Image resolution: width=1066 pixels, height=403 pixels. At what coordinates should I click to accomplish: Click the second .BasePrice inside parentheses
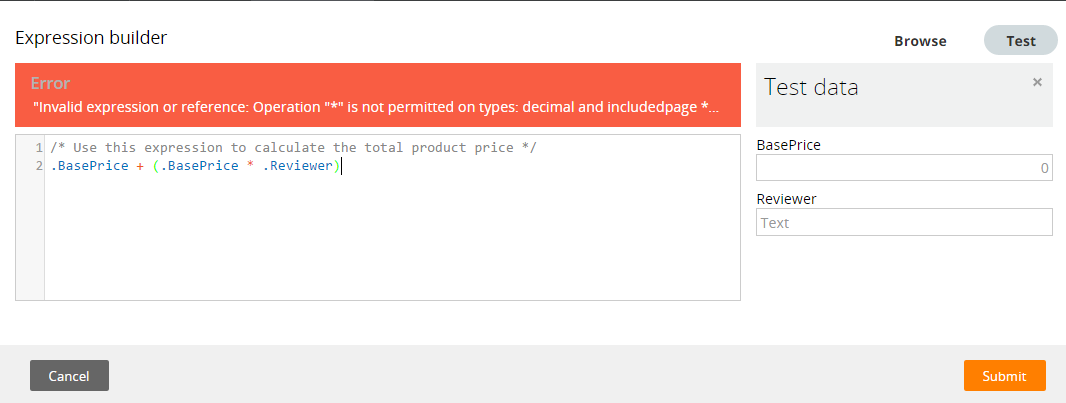199,166
